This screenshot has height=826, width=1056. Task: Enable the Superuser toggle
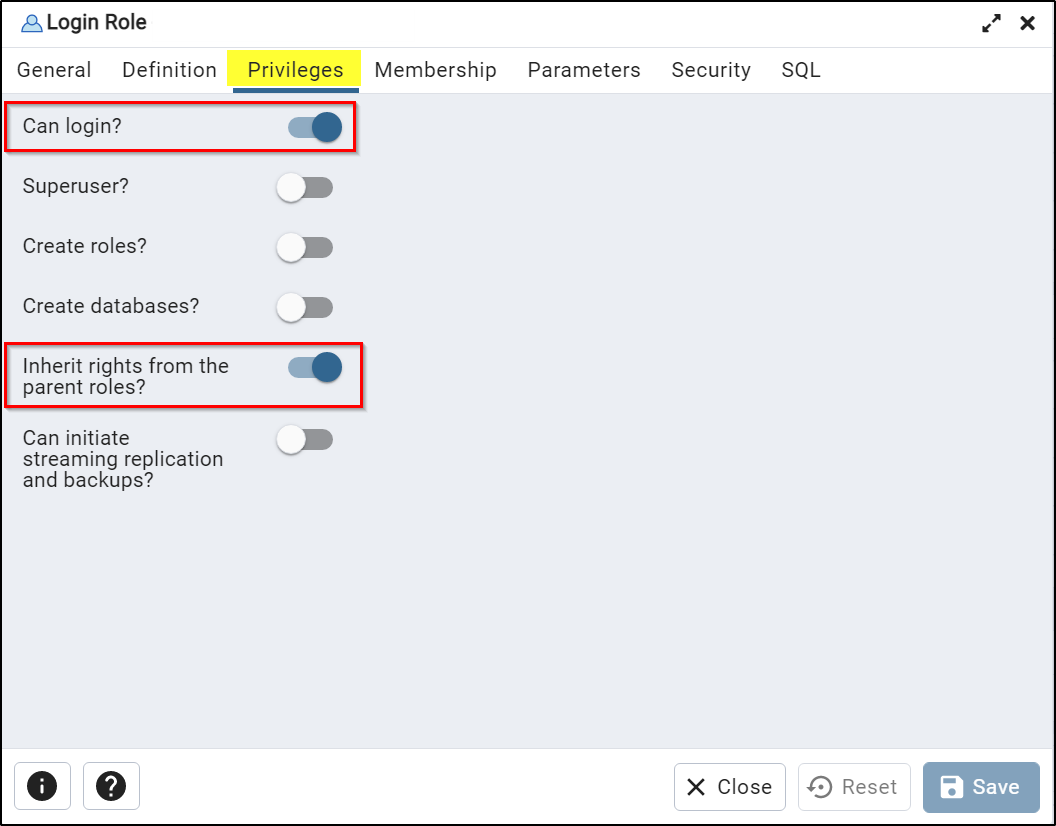click(x=304, y=187)
